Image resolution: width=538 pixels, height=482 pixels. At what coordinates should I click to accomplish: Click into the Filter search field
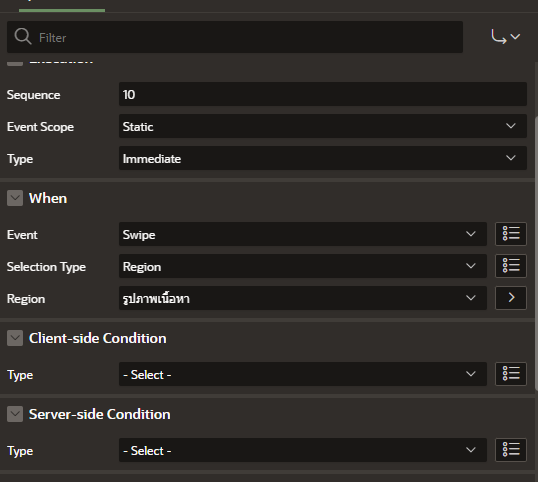(x=235, y=37)
